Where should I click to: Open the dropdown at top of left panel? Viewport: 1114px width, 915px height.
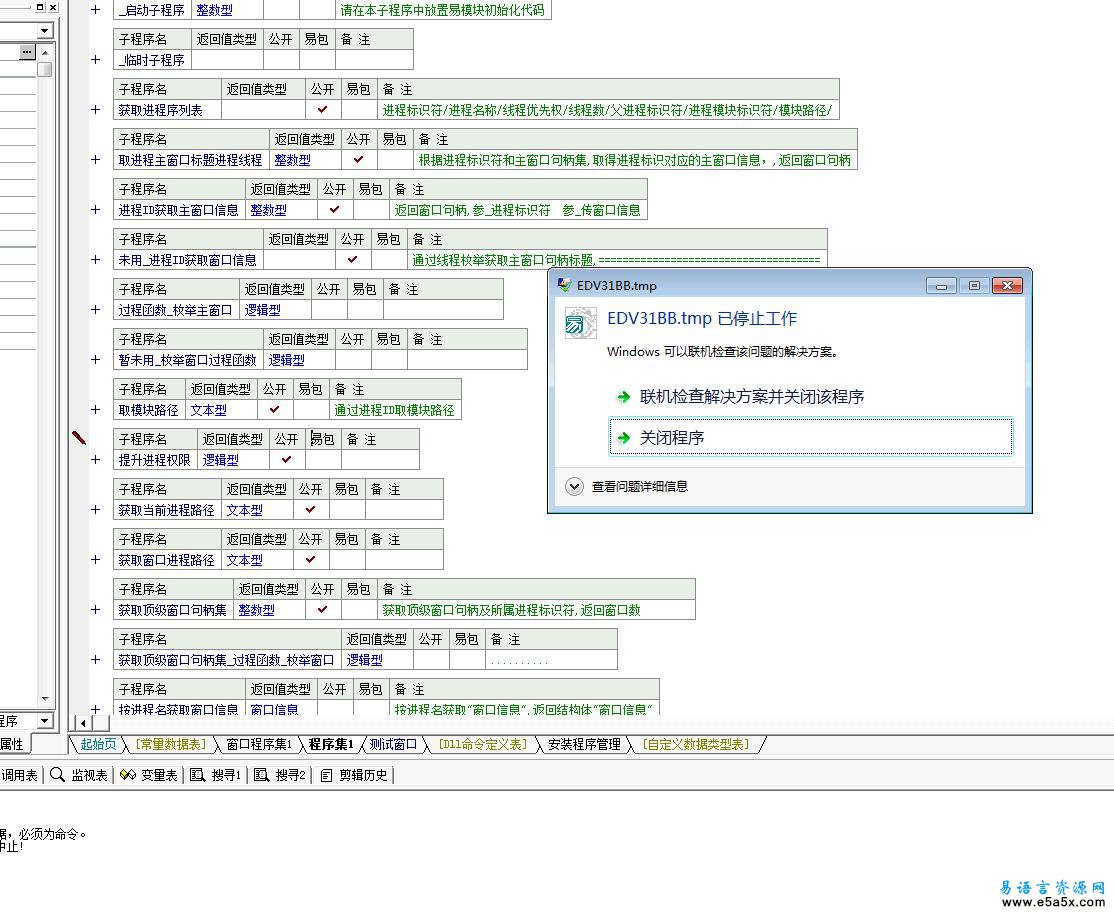pyautogui.click(x=45, y=31)
